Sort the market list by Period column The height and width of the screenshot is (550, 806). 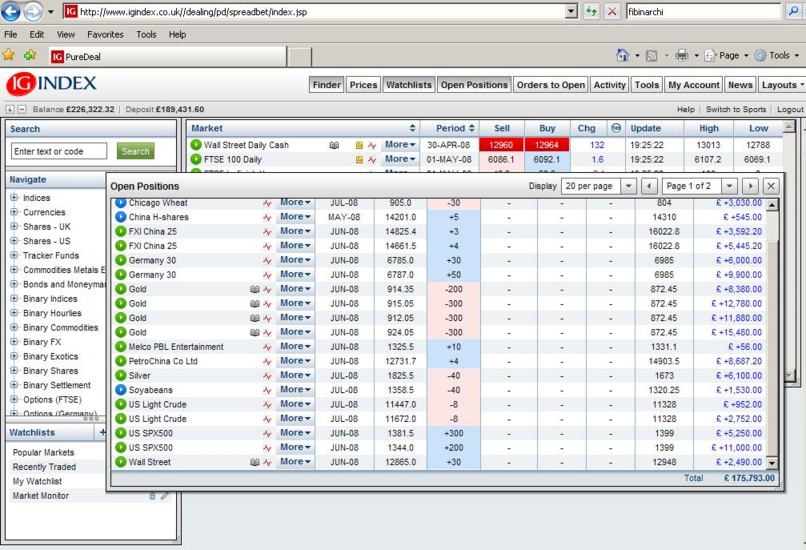454,128
